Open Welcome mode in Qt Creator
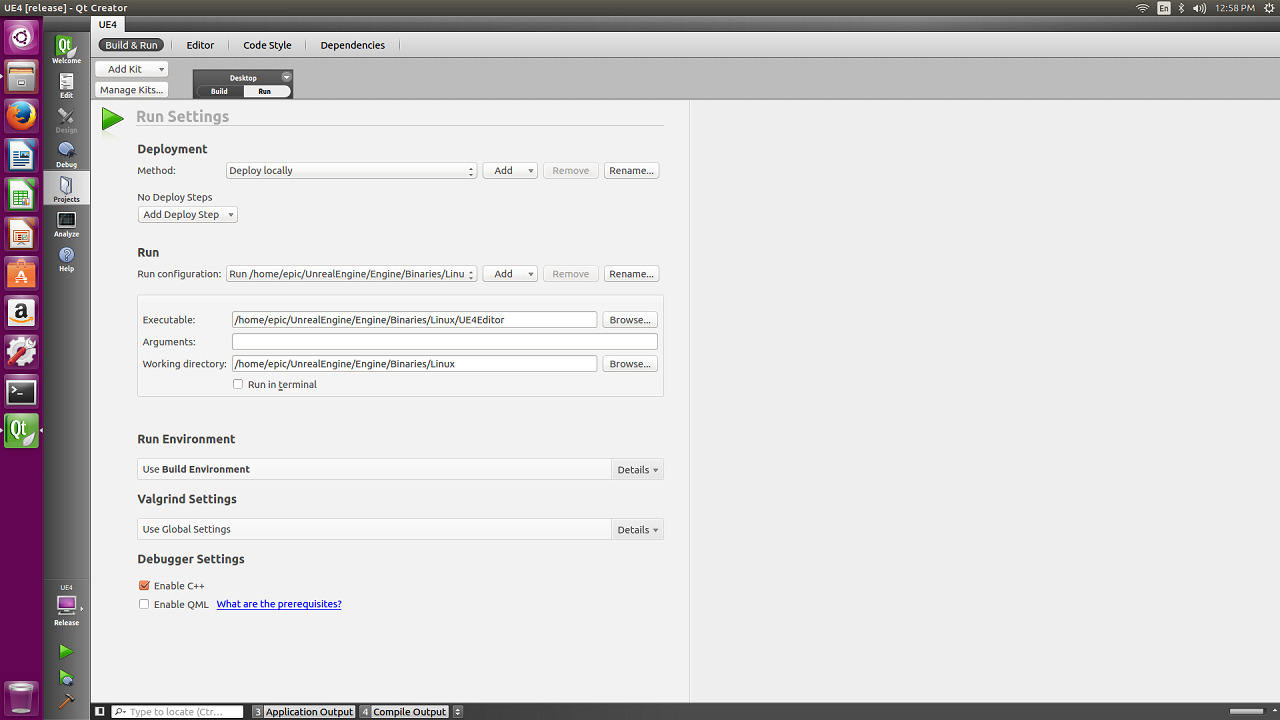The height and width of the screenshot is (720, 1280). coord(66,50)
